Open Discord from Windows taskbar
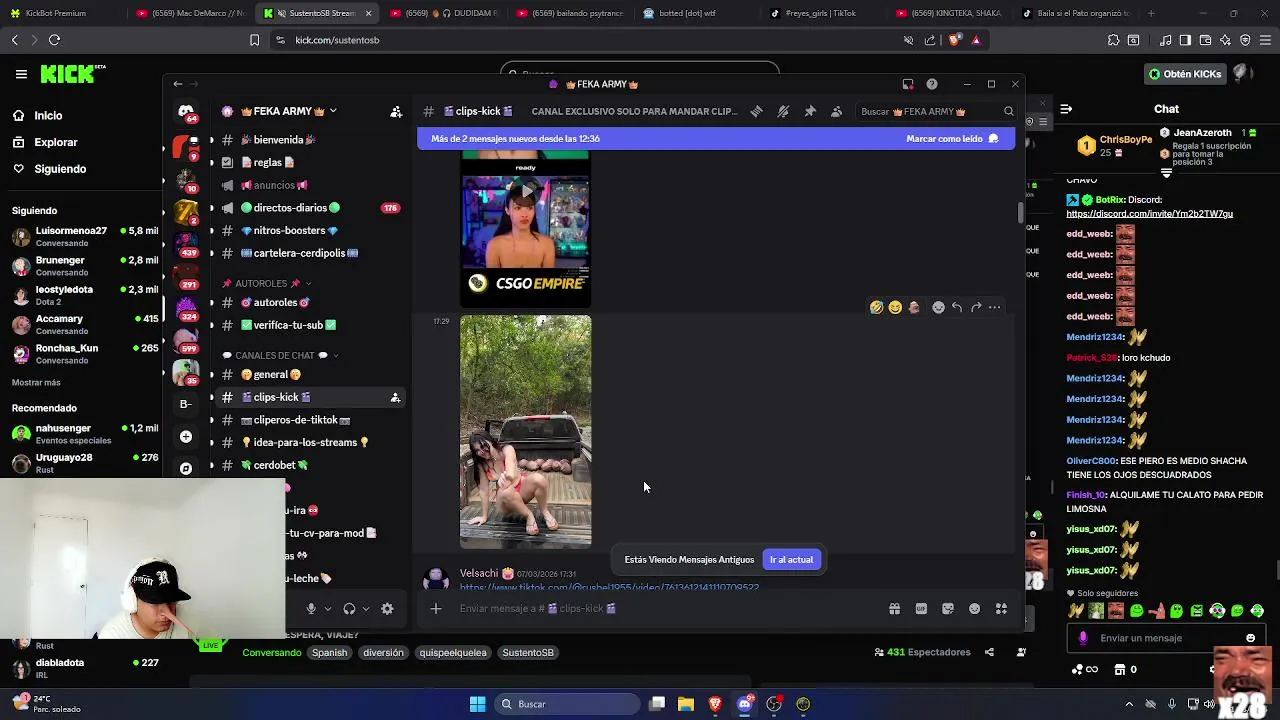 [x=744, y=704]
